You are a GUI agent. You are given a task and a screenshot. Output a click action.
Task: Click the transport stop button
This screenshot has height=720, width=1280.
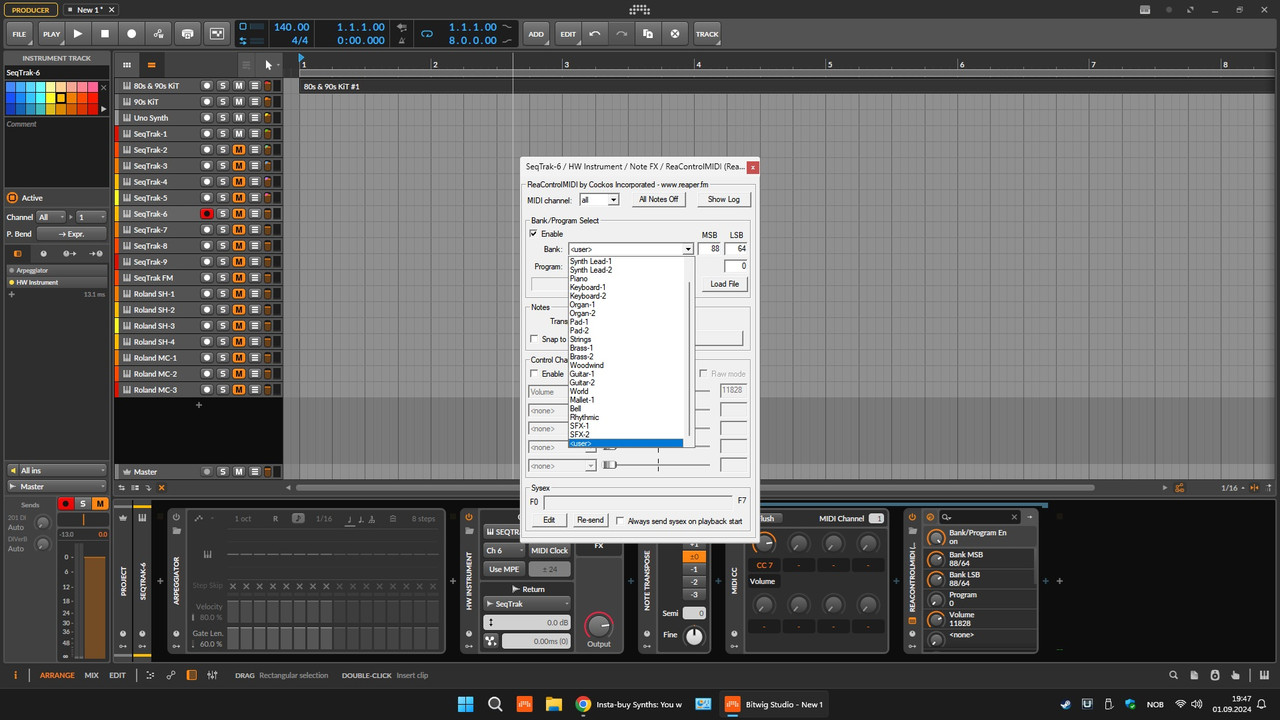pos(105,33)
